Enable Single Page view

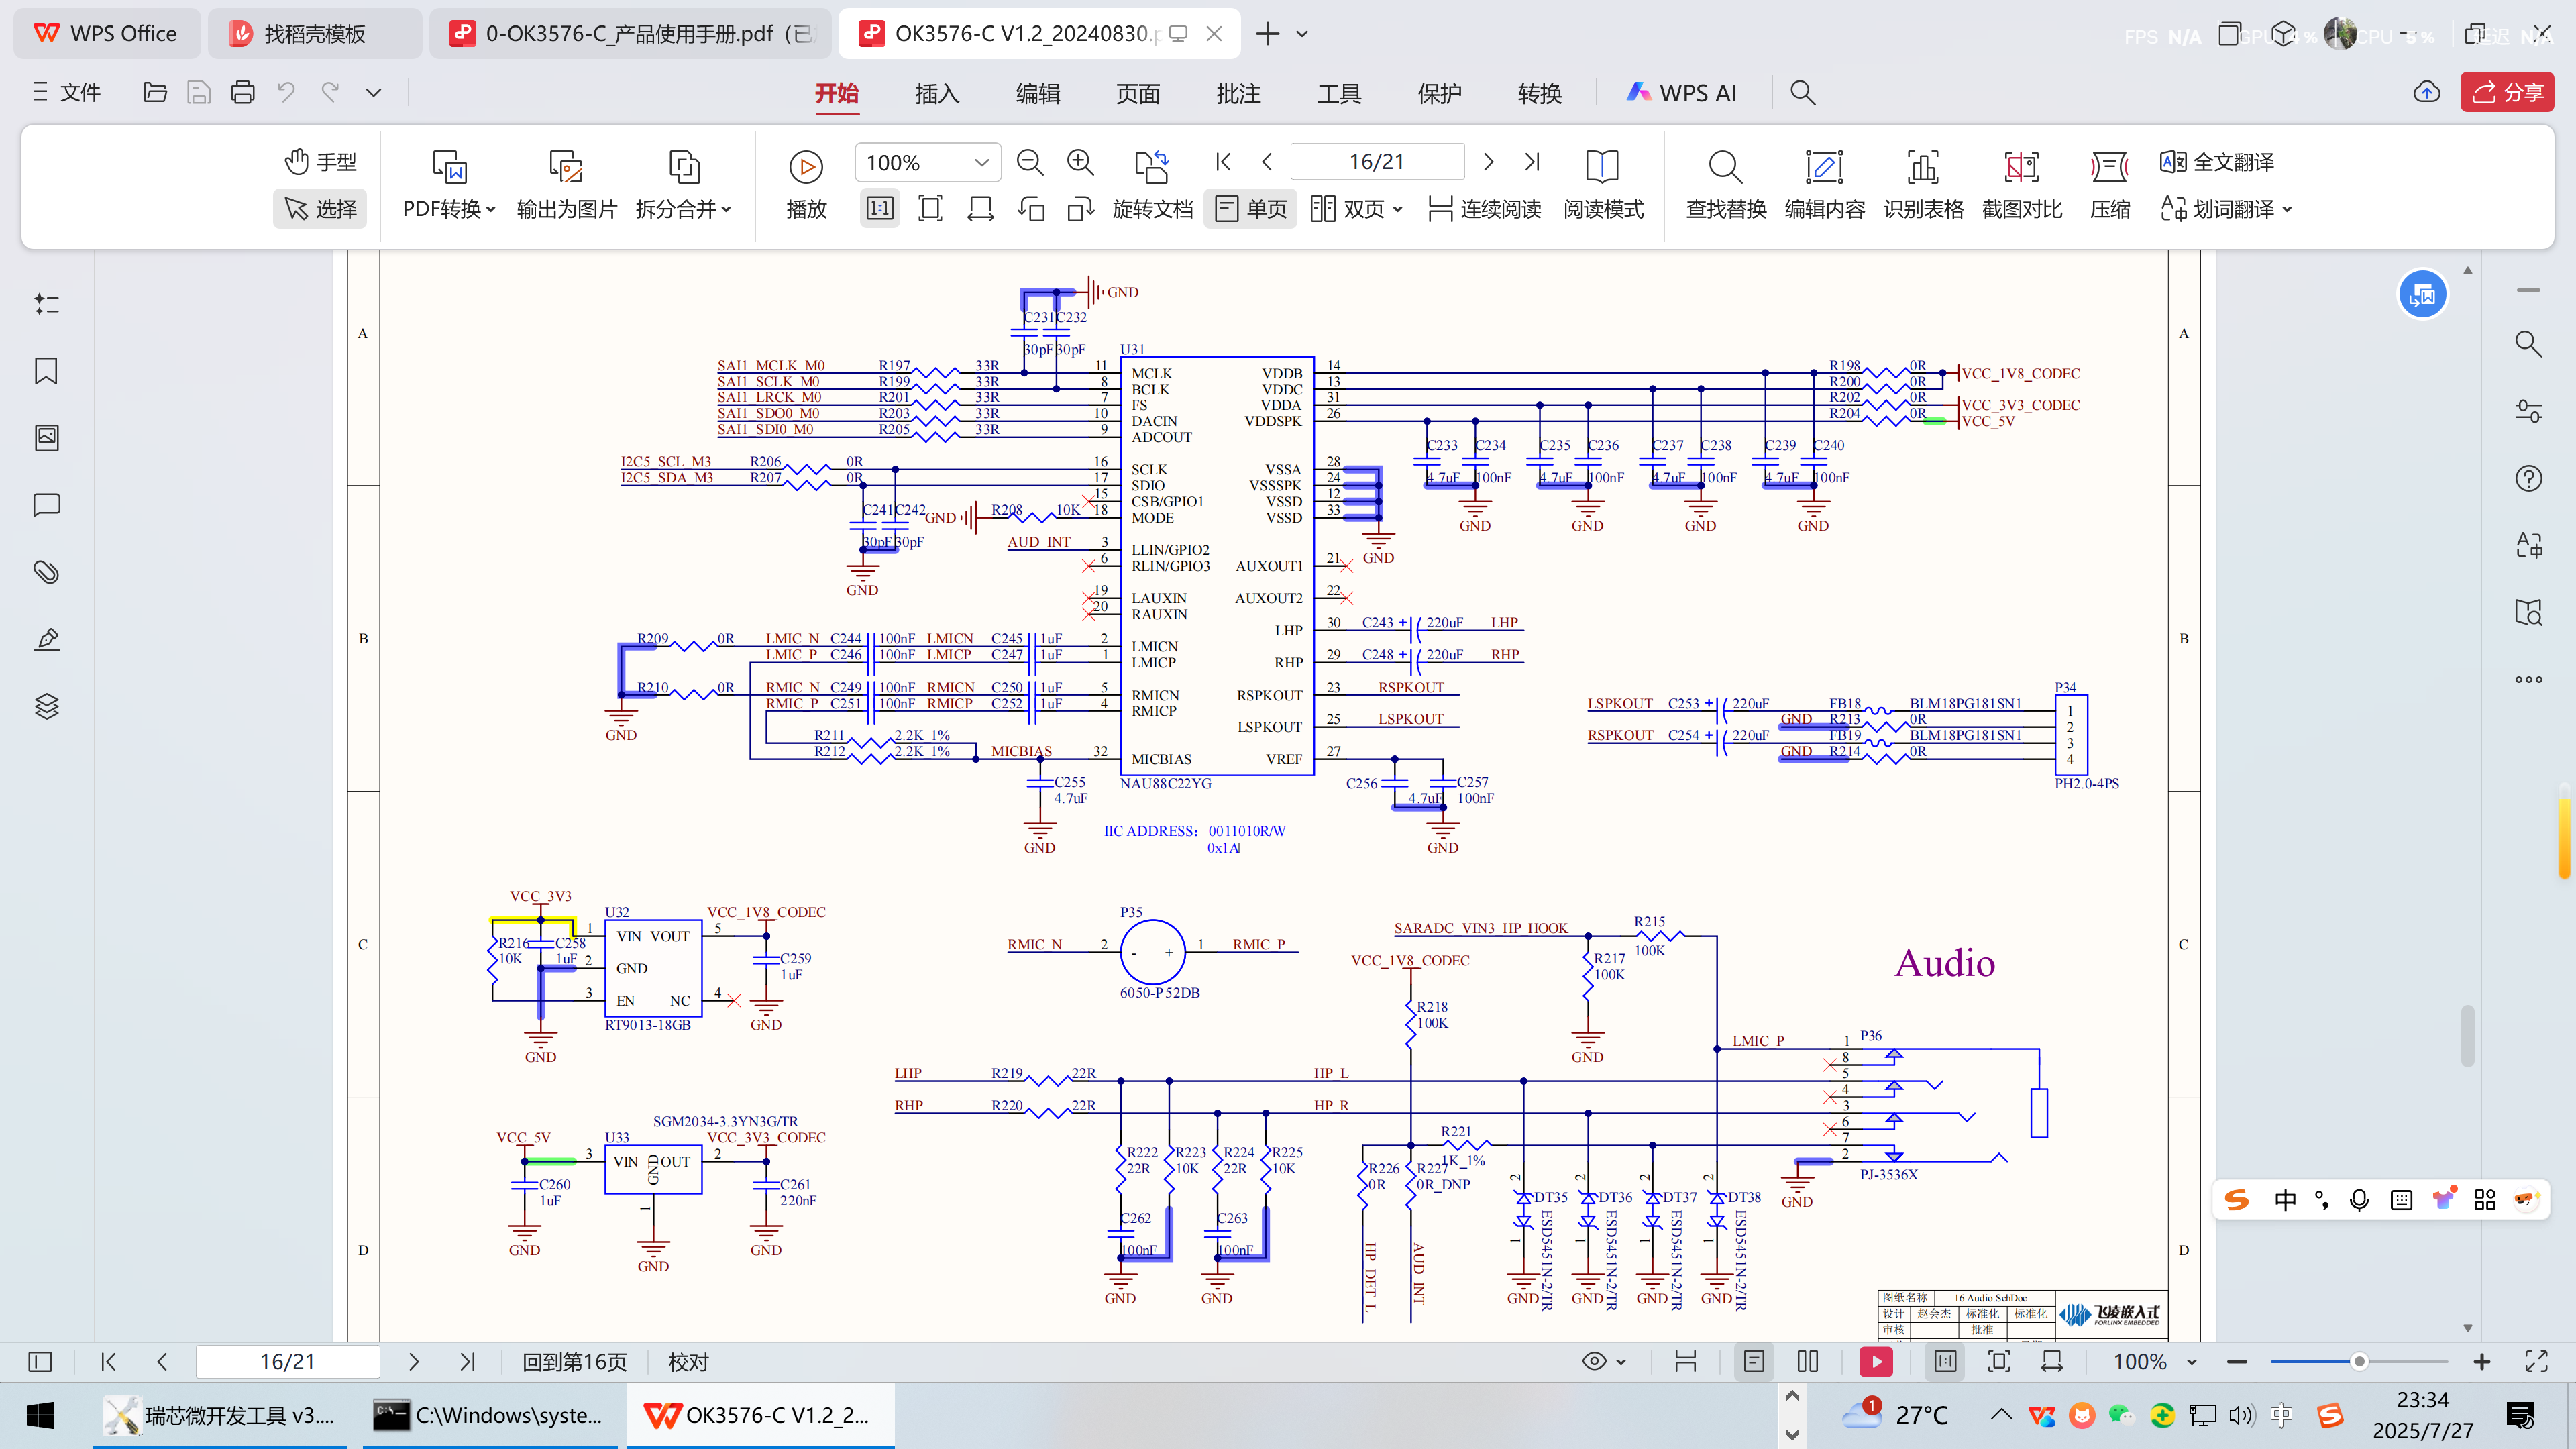1251,208
